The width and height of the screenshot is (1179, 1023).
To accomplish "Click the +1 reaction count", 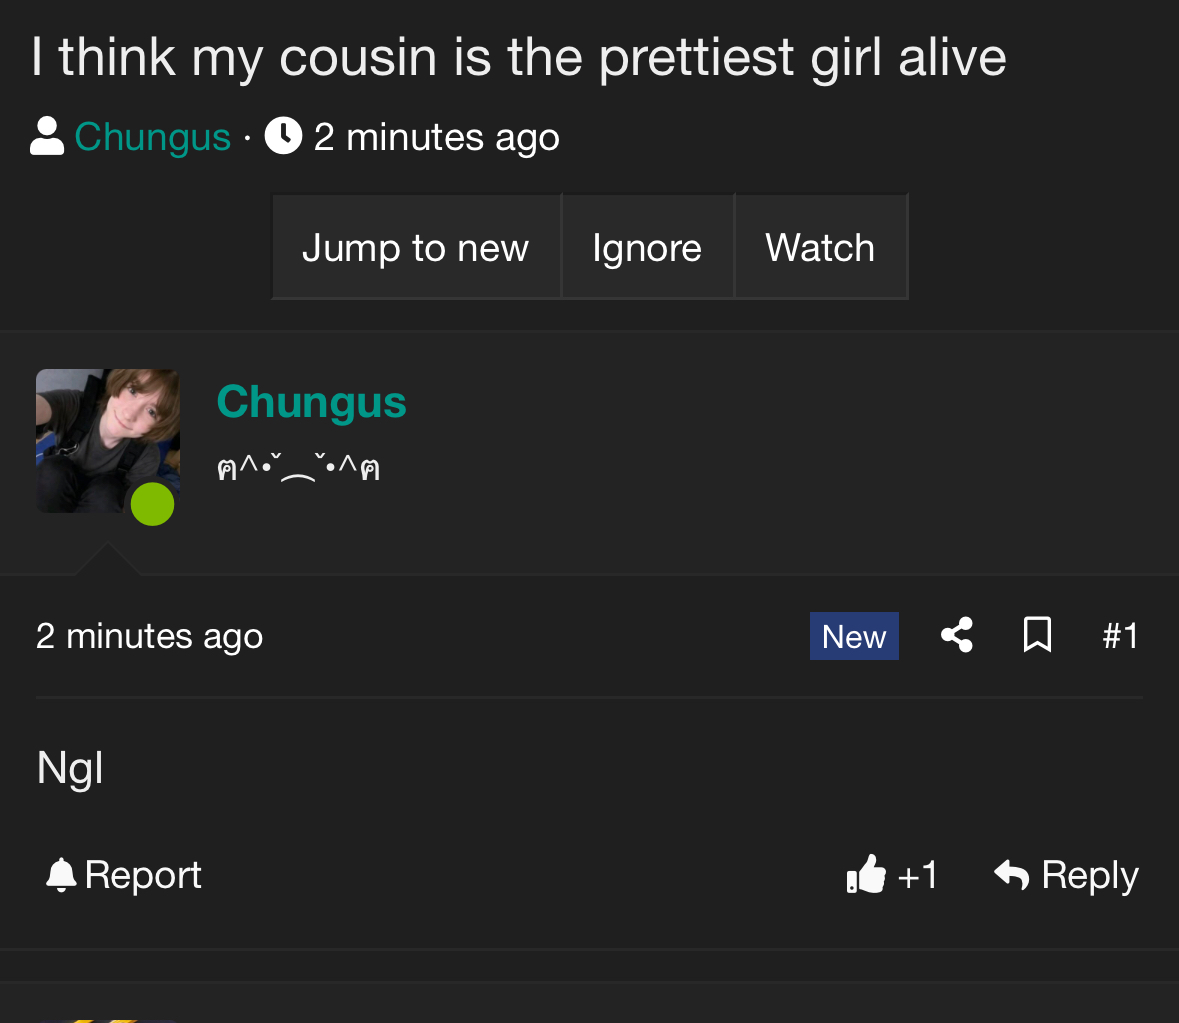I will click(x=917, y=876).
